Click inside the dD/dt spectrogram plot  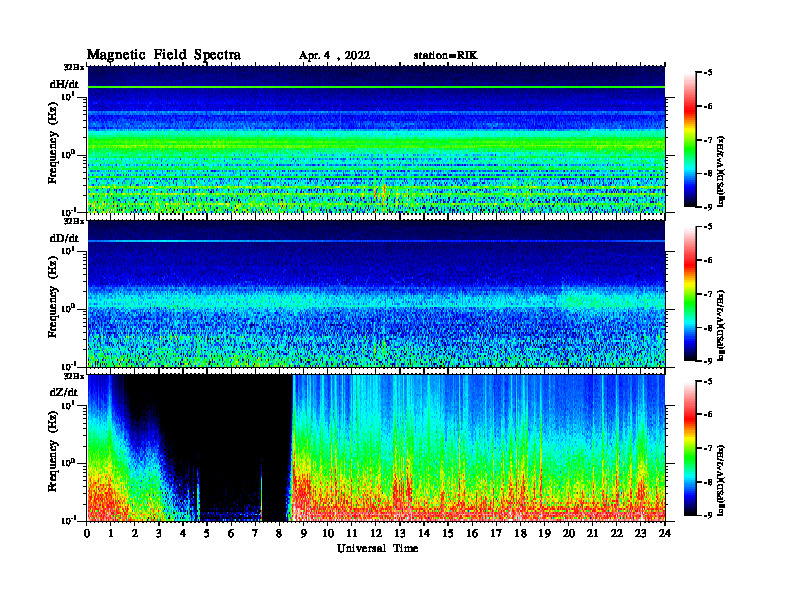point(376,294)
